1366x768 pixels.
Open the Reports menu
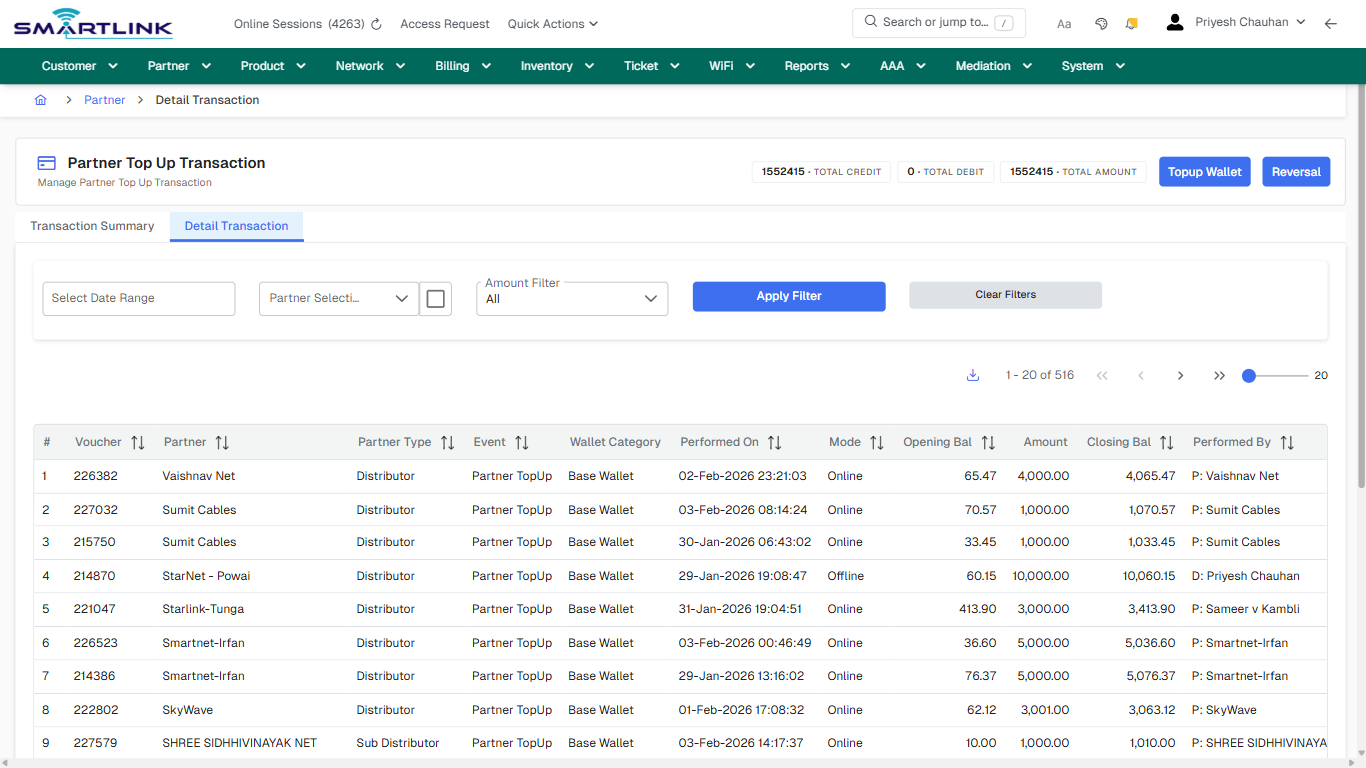click(815, 65)
